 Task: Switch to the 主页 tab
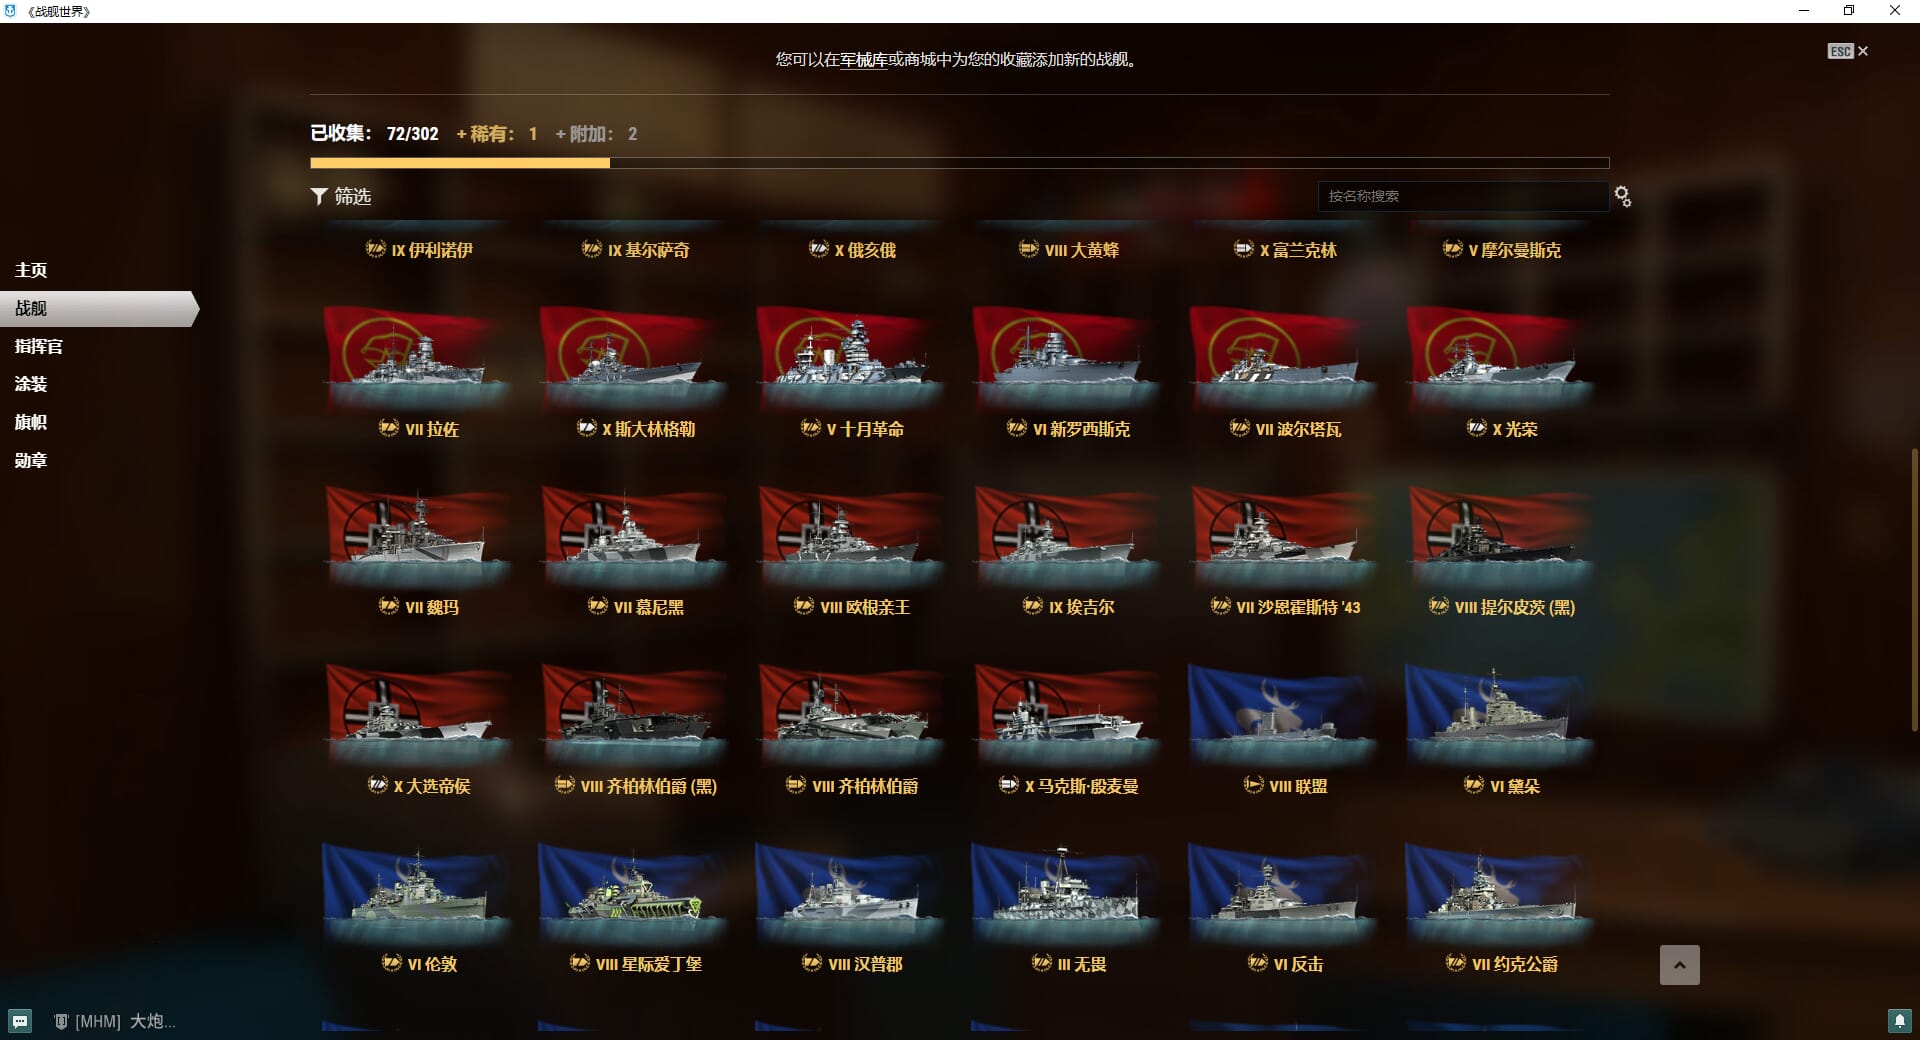pos(31,270)
